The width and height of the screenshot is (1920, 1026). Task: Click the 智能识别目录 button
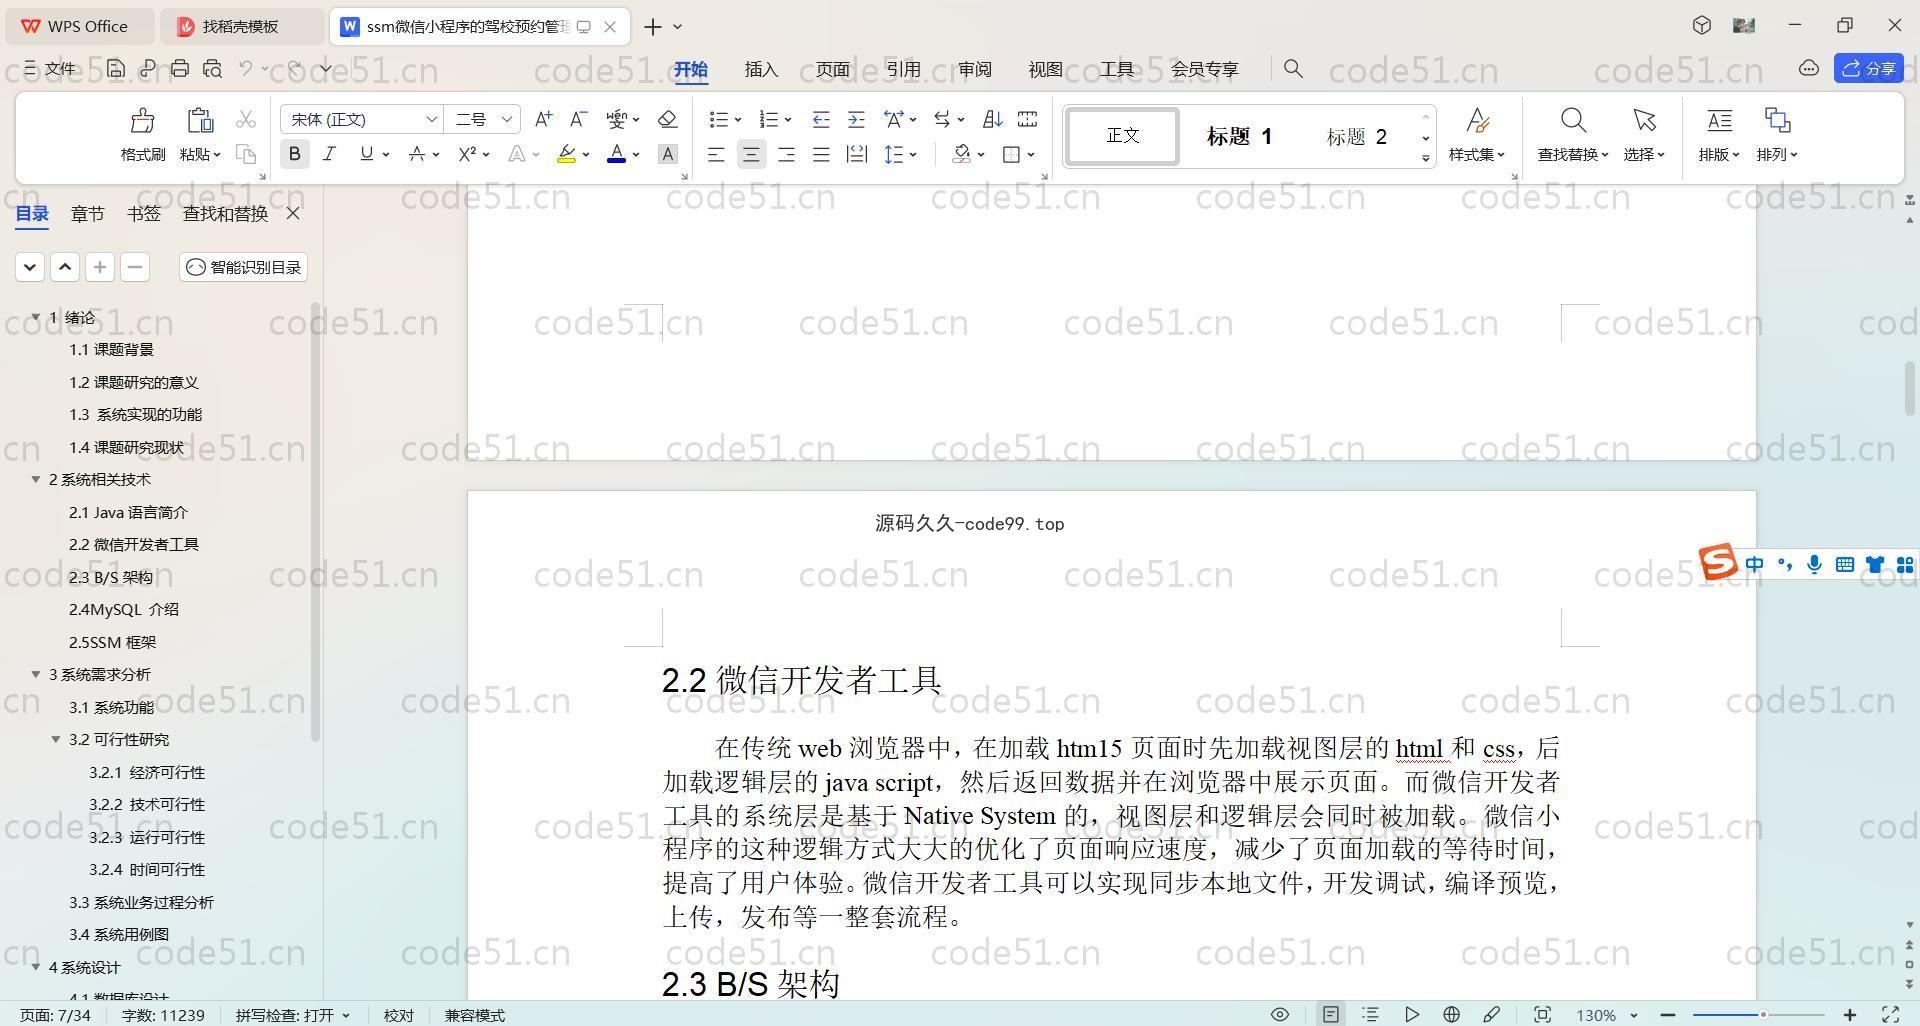pos(244,267)
